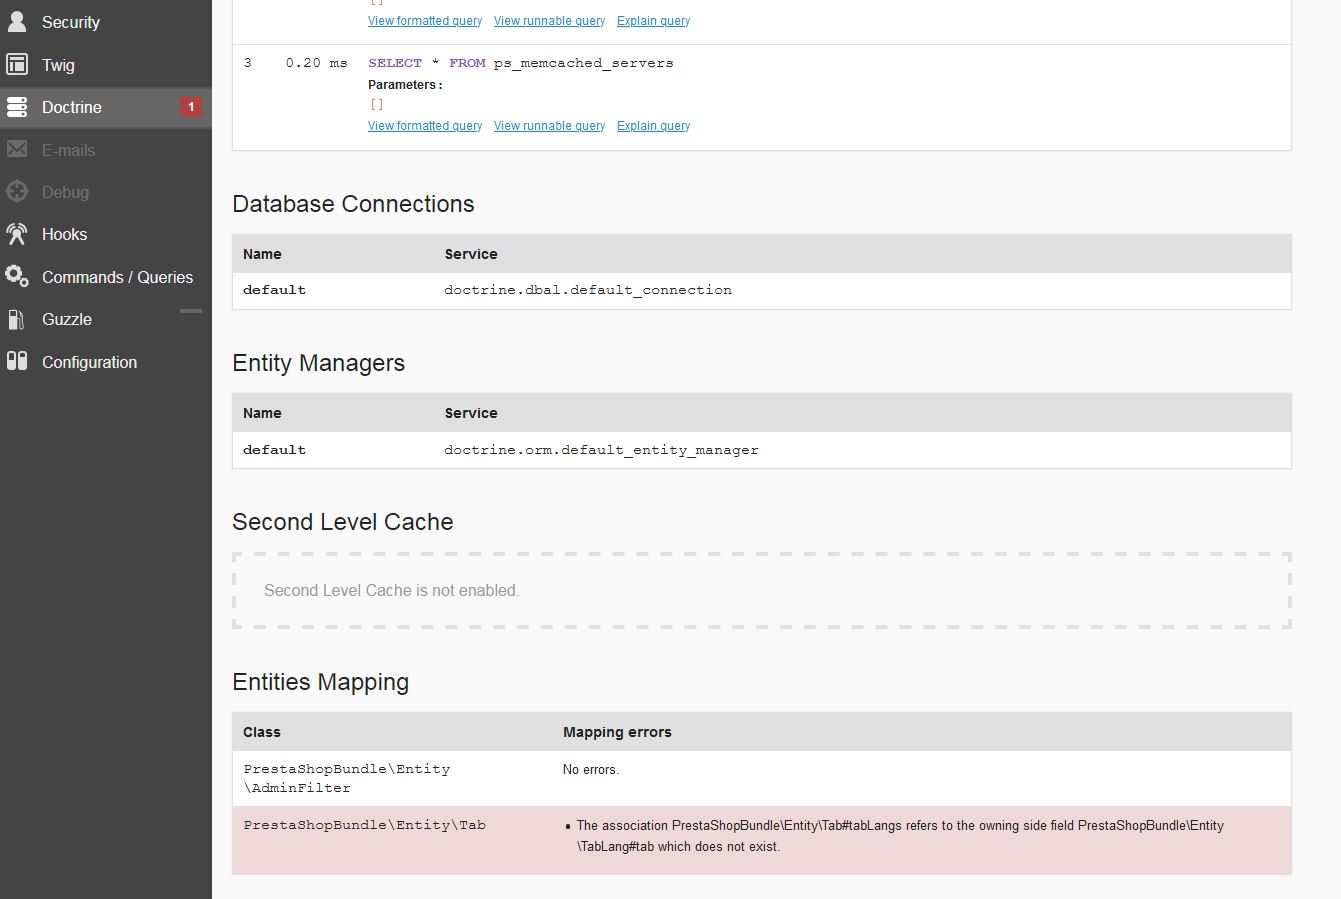
Task: Click the Doctrine error count badge
Action: click(x=191, y=107)
